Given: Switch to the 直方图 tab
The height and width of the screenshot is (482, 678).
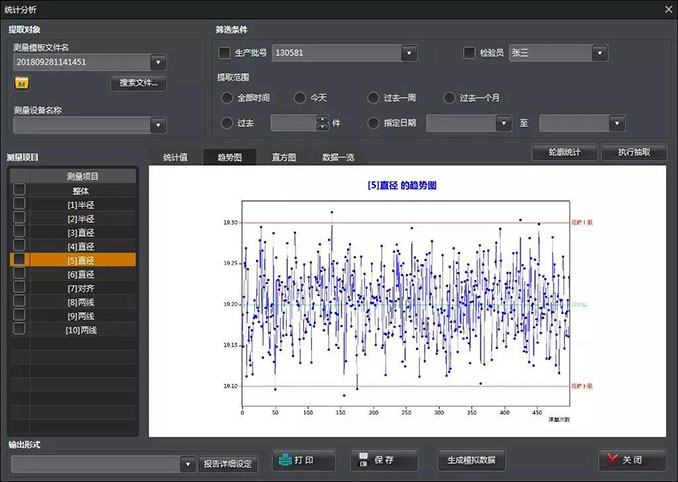Looking at the screenshot, I should tap(283, 157).
